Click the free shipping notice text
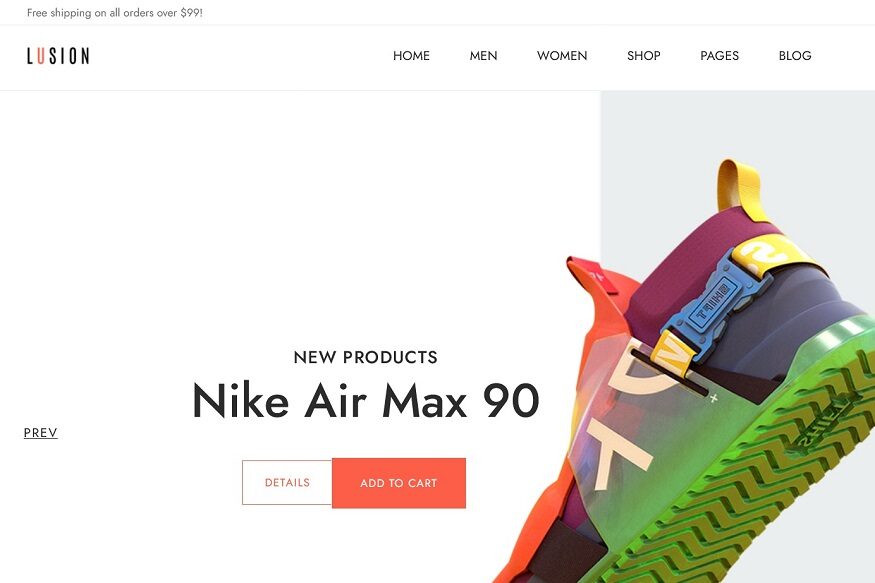 pos(114,12)
